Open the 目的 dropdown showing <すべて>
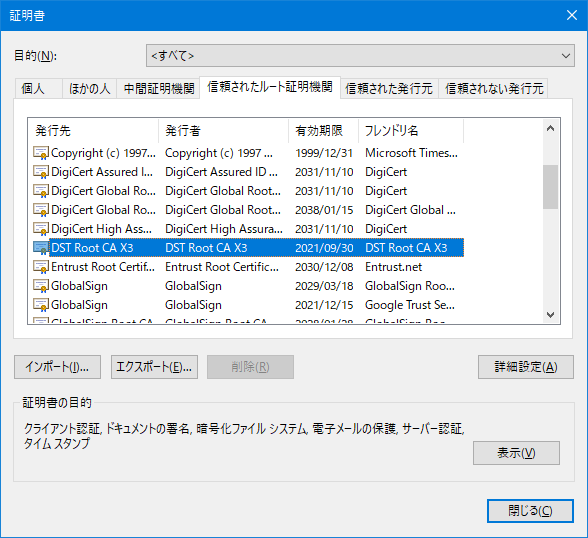The width and height of the screenshot is (588, 538). (360, 55)
